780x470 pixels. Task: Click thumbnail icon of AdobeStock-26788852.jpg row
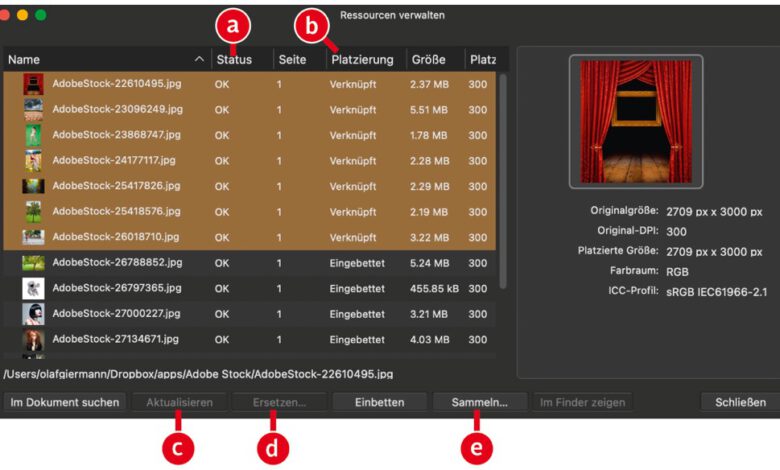(33, 263)
